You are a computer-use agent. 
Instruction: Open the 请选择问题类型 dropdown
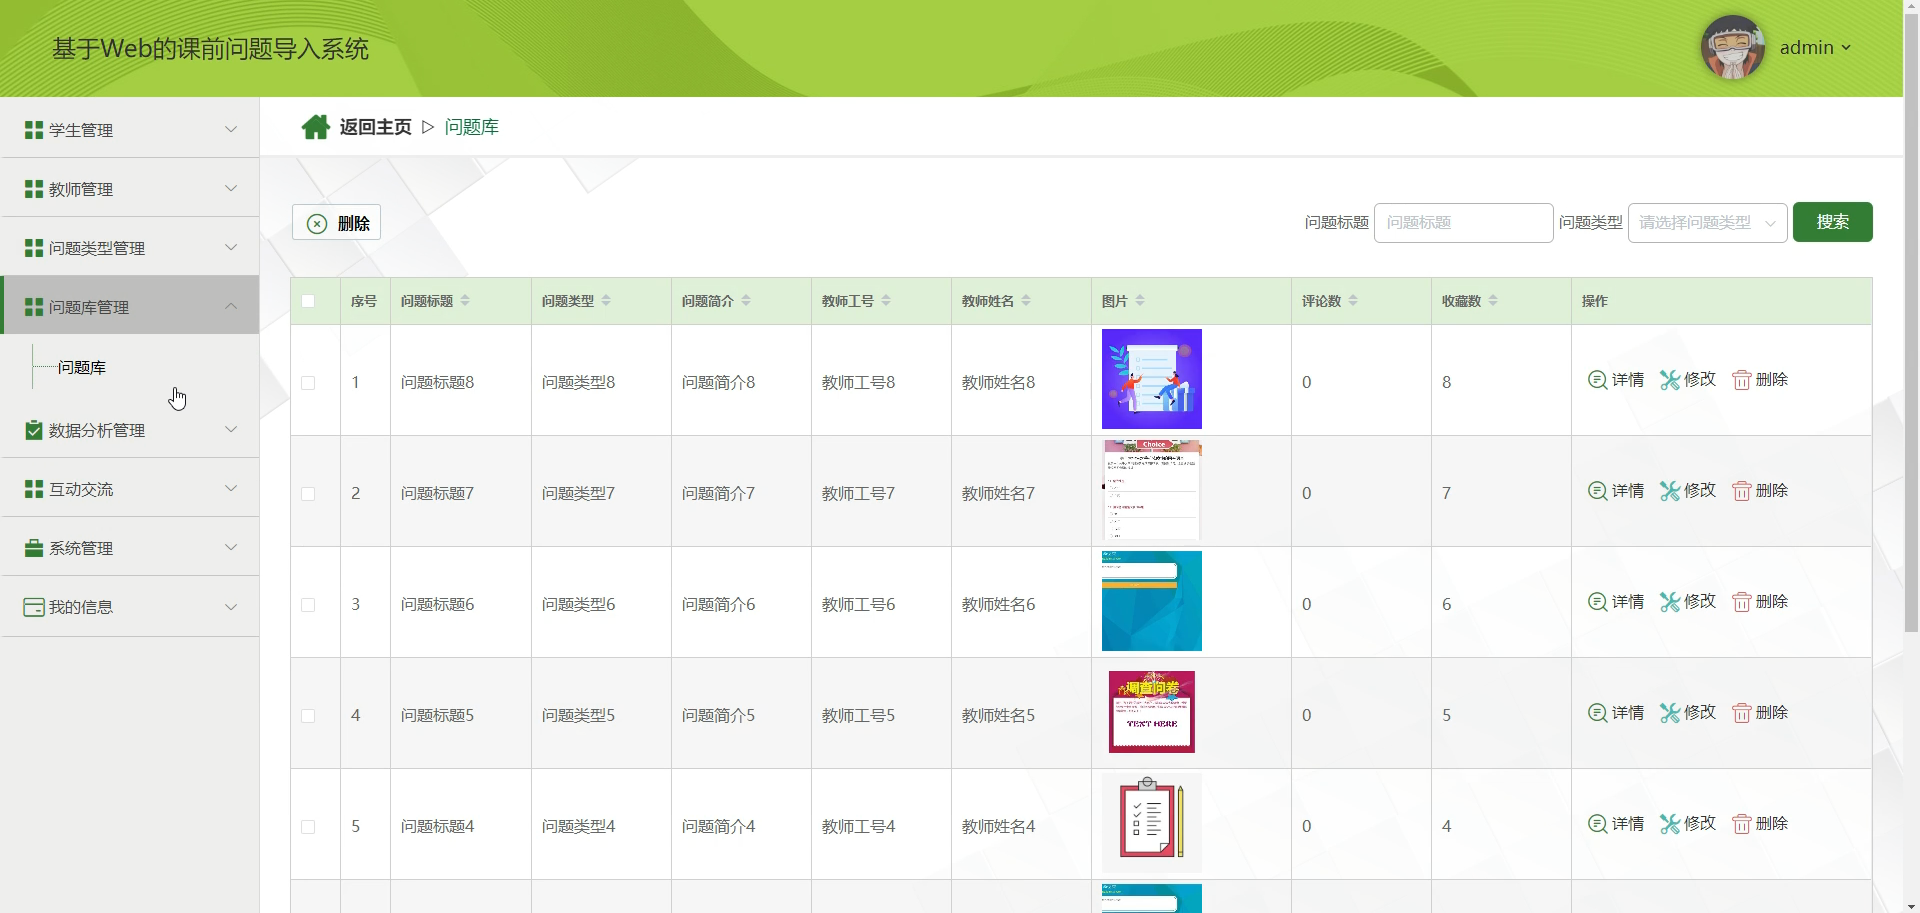click(1707, 223)
